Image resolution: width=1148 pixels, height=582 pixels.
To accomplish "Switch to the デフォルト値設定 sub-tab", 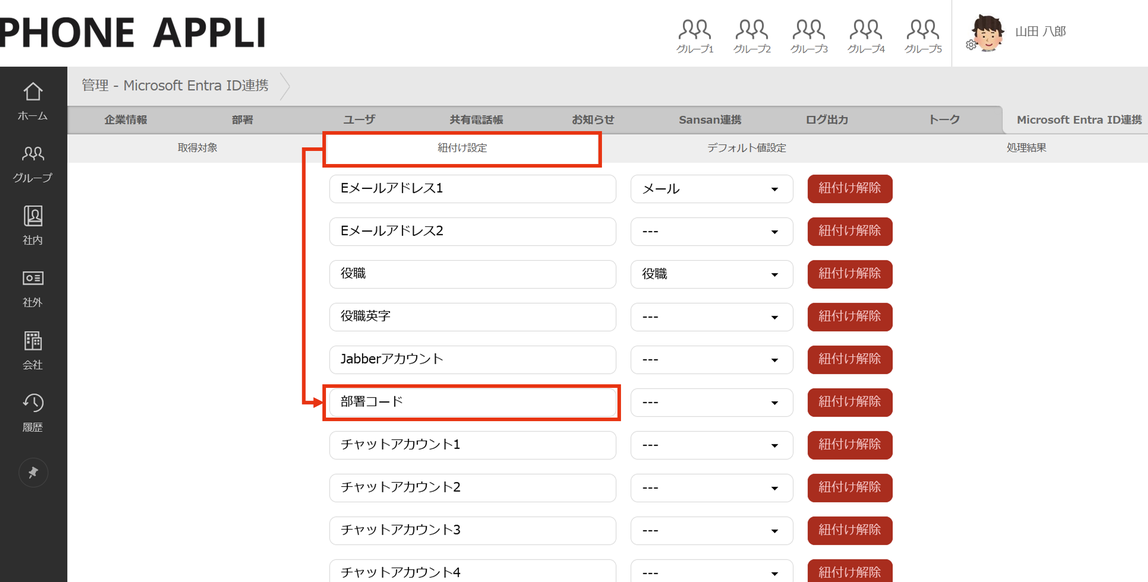I will tap(746, 148).
